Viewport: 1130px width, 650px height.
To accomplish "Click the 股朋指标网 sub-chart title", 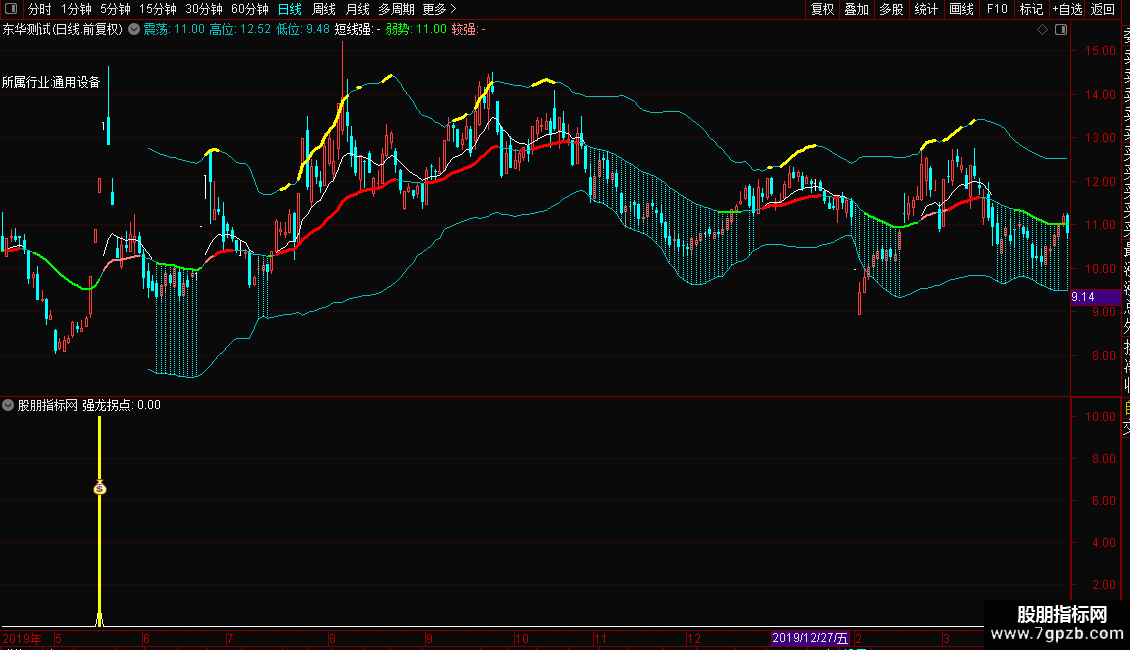I will 48,405.
